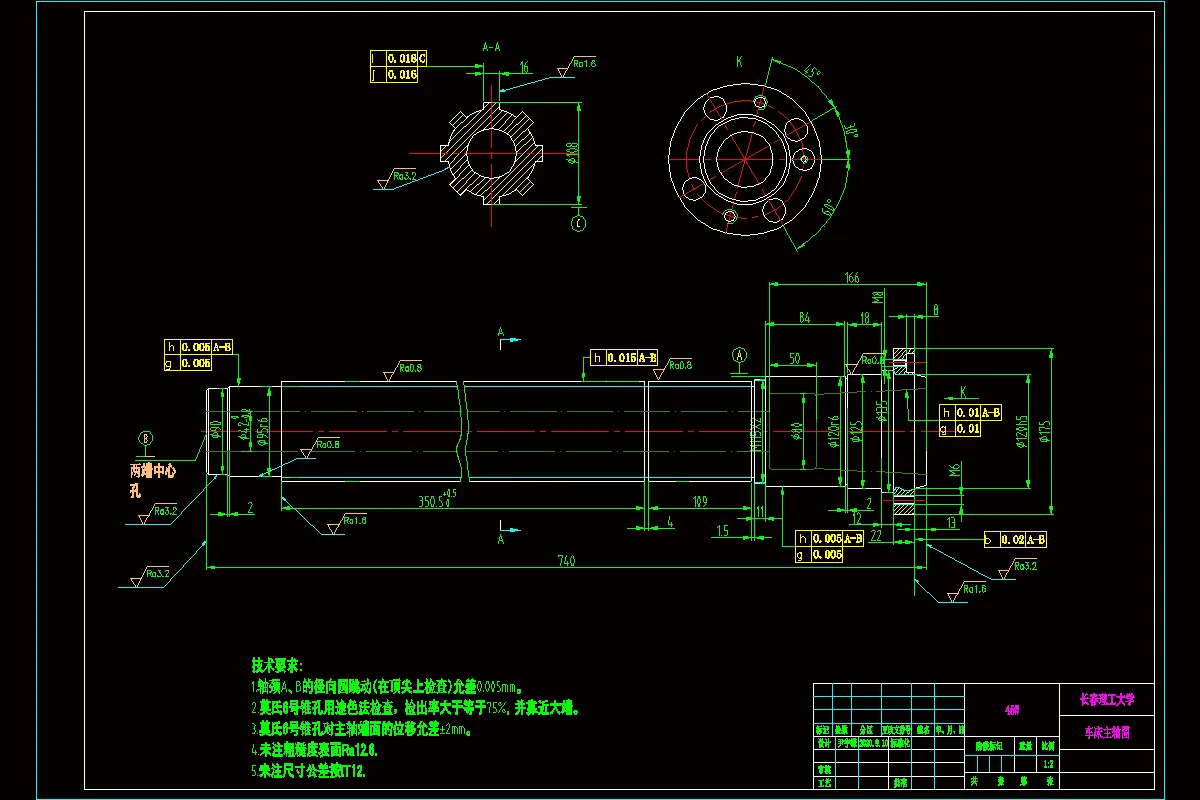Select the M8 thread callout
The height and width of the screenshot is (800, 1200).
877,297
